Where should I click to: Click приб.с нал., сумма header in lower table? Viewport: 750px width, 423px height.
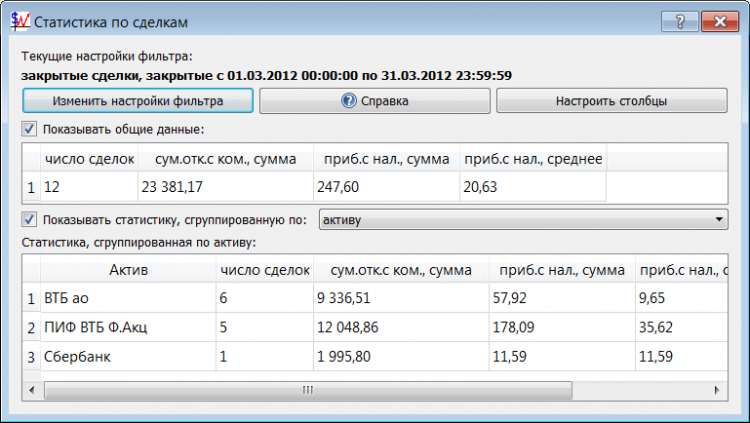click(x=562, y=270)
